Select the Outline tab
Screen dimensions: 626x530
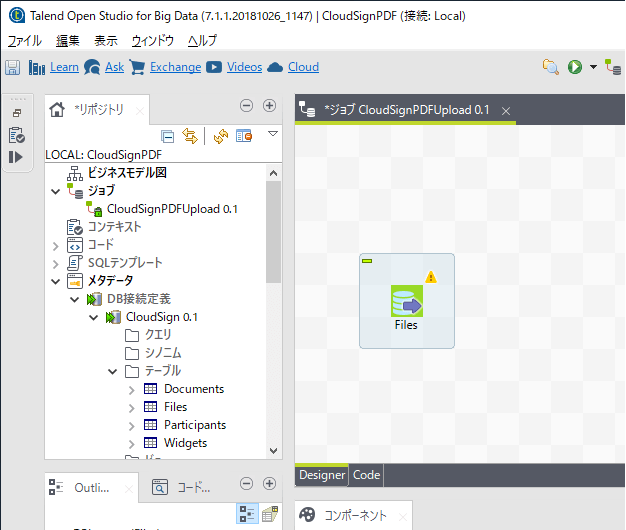92,488
